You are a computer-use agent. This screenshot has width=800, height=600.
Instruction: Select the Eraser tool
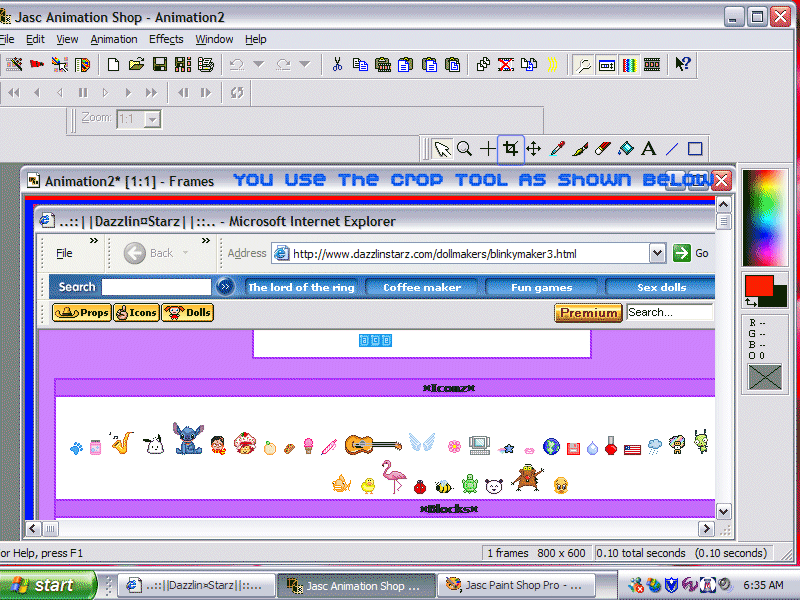point(603,149)
